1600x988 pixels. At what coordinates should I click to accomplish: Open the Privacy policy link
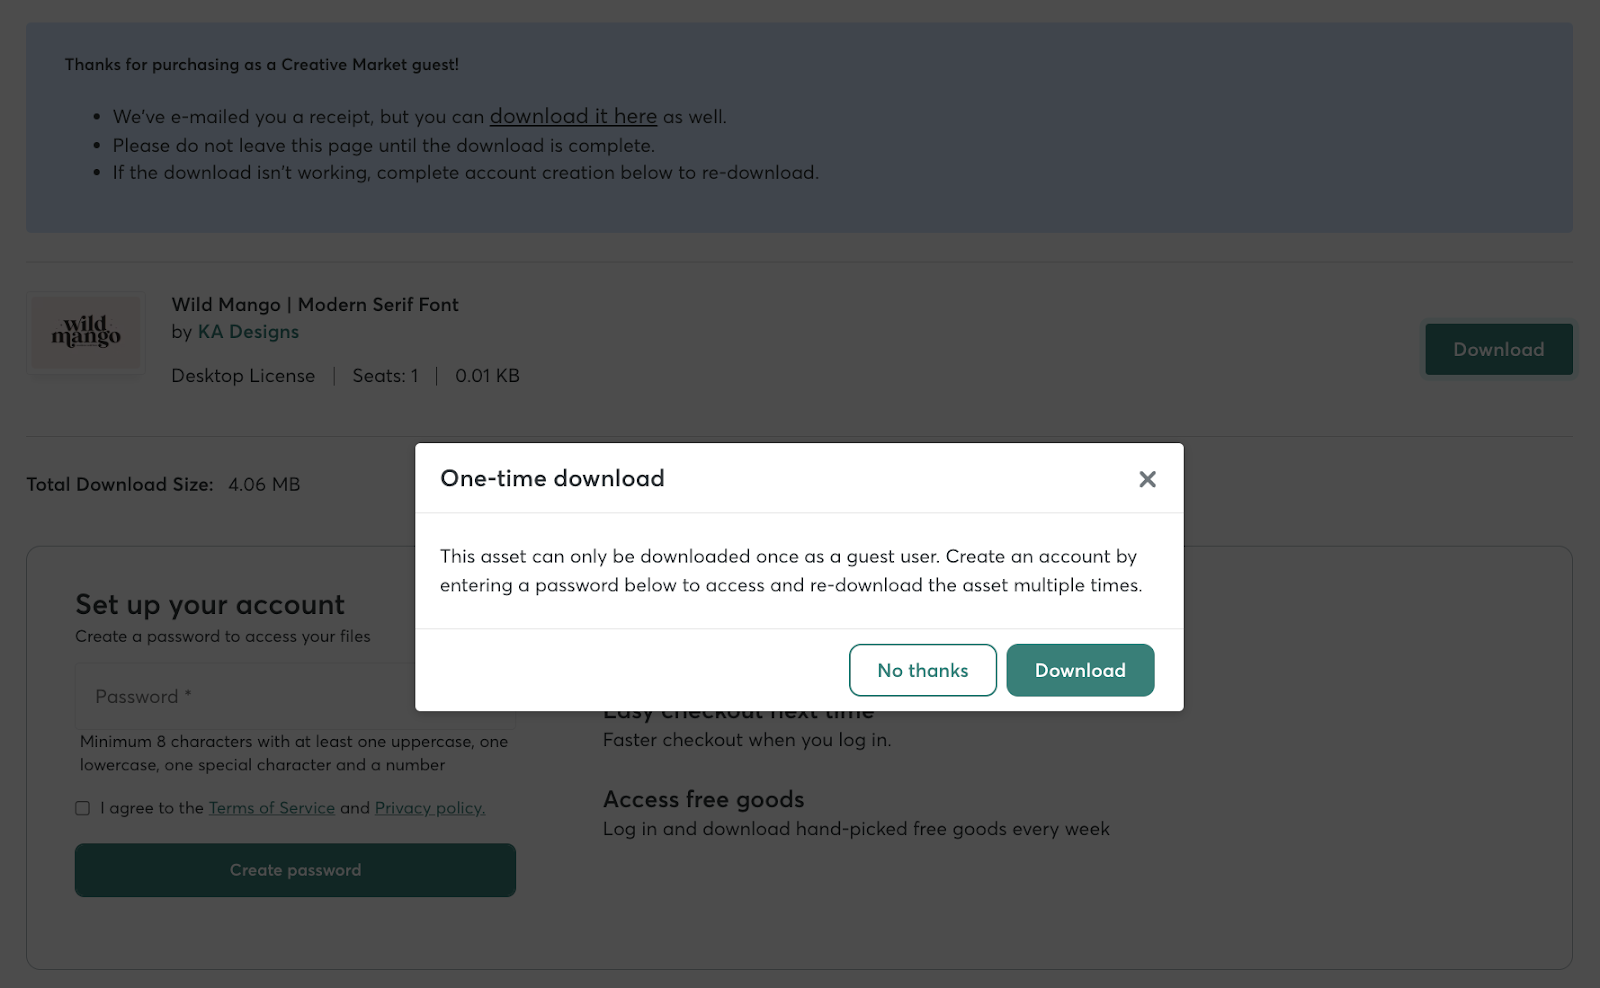(430, 808)
